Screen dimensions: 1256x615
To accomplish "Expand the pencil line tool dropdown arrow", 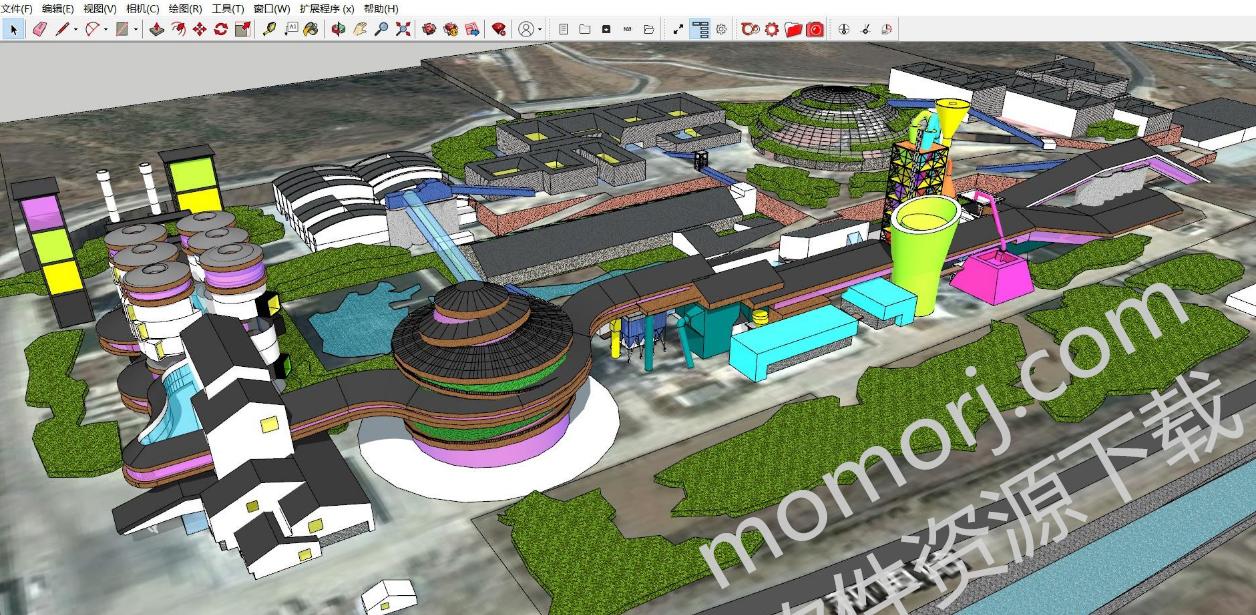I will (75, 29).
